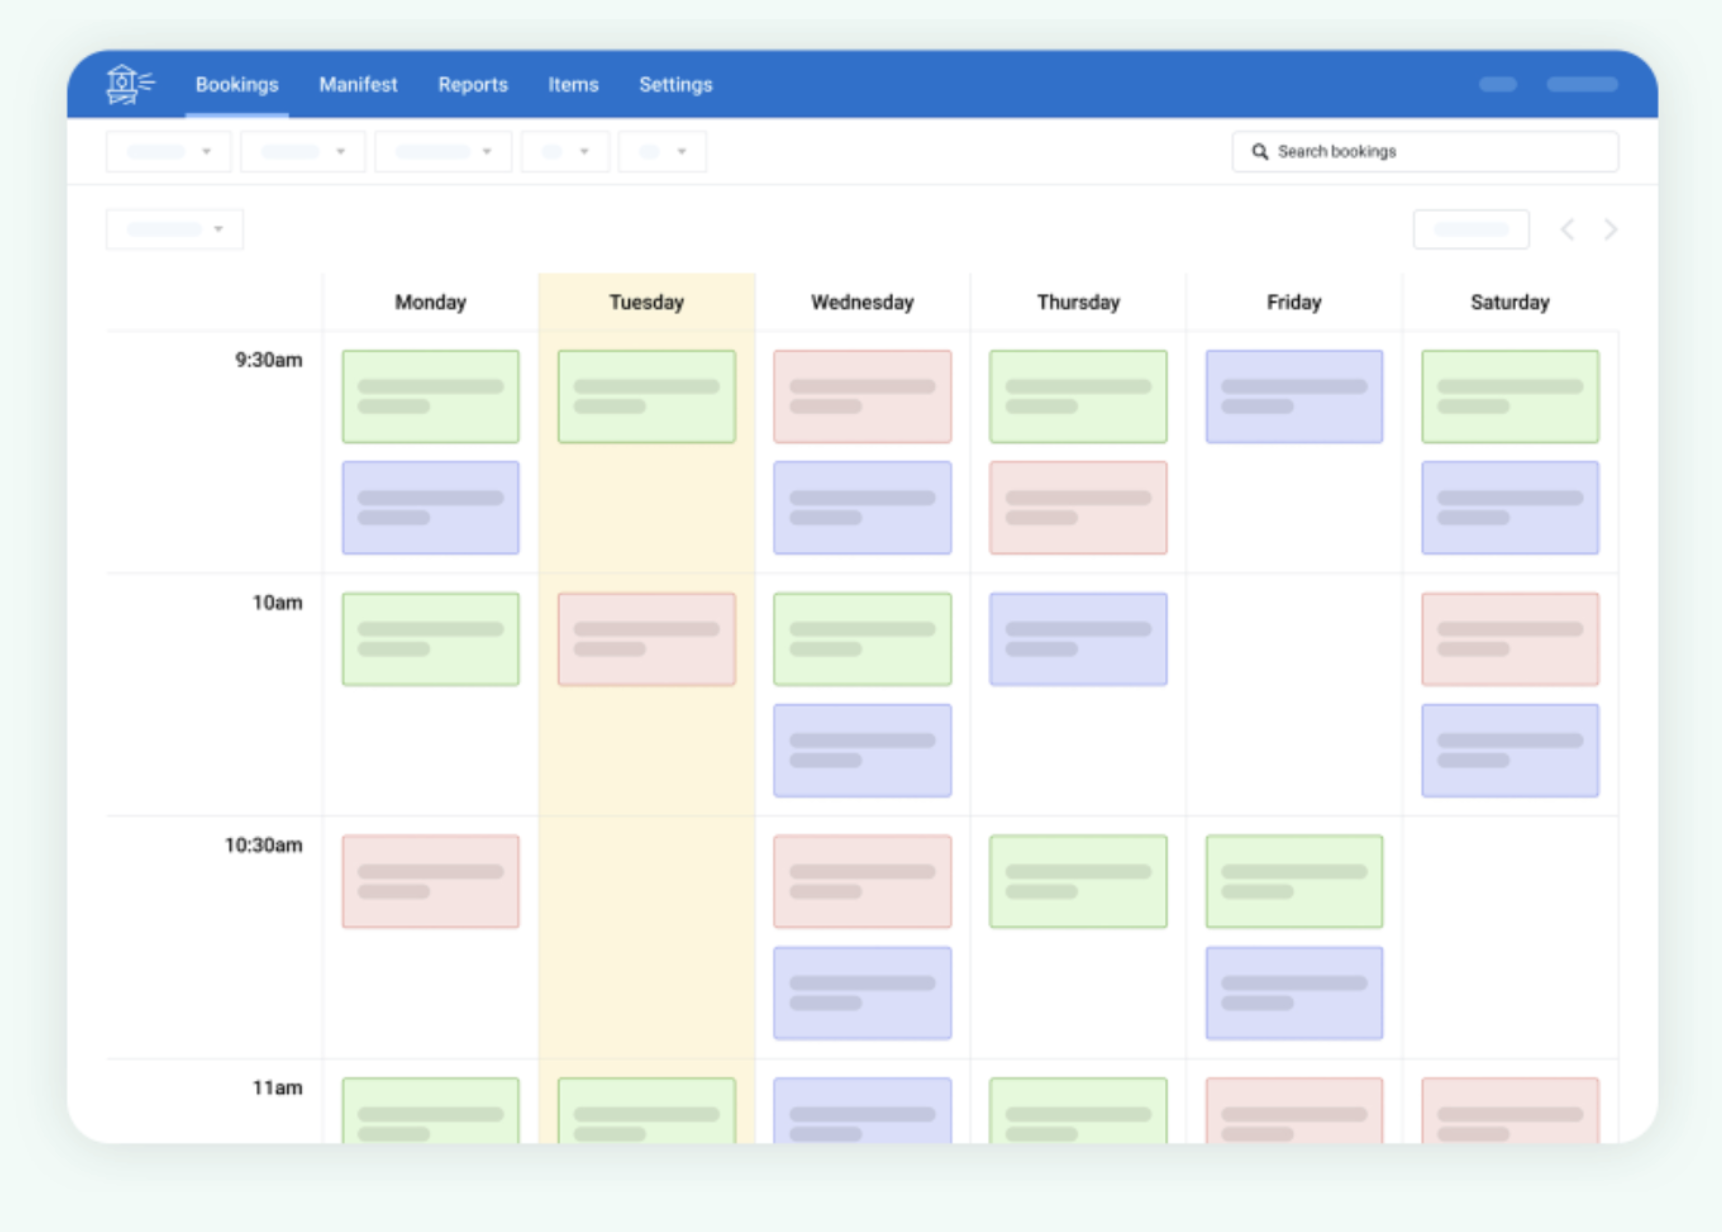Open the Bookings tab
The width and height of the screenshot is (1722, 1232).
coord(237,85)
